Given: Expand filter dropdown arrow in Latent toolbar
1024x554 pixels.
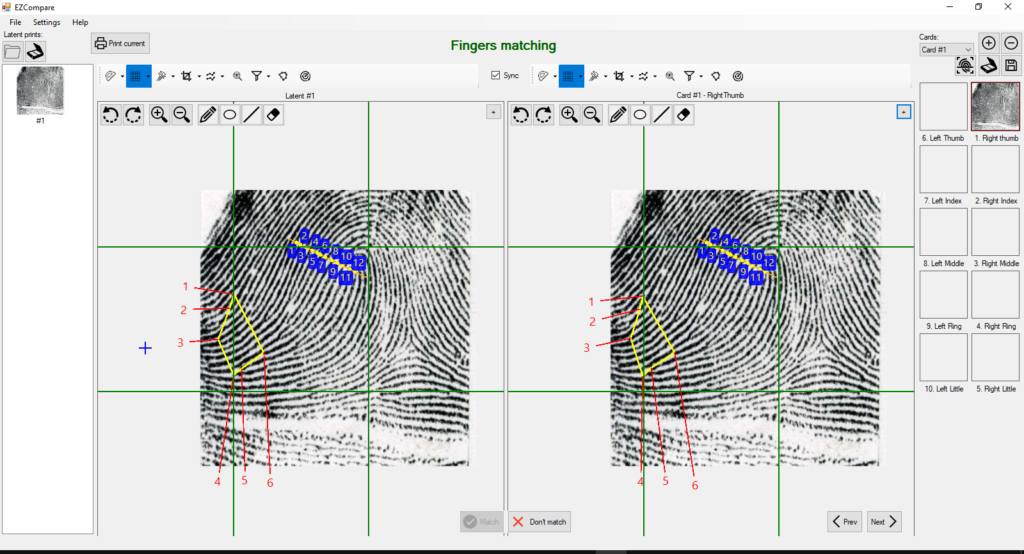Looking at the screenshot, I should click(x=269, y=76).
